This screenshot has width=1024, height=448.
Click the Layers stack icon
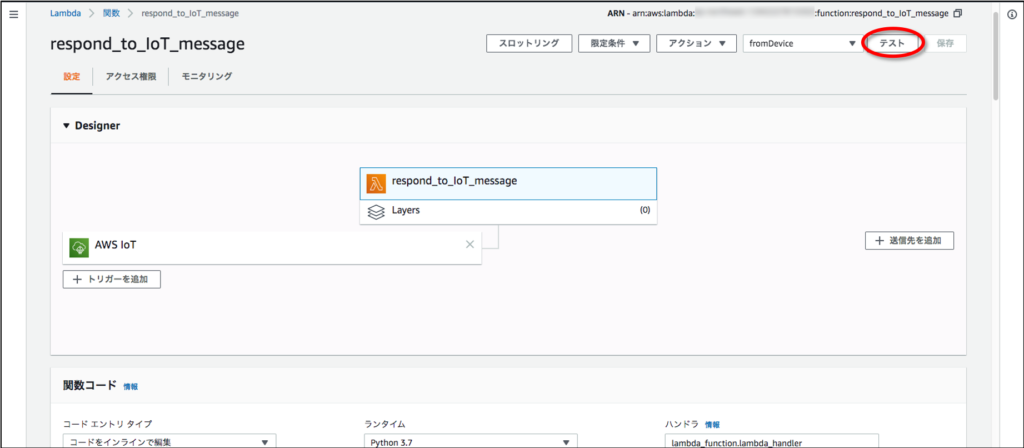click(376, 211)
